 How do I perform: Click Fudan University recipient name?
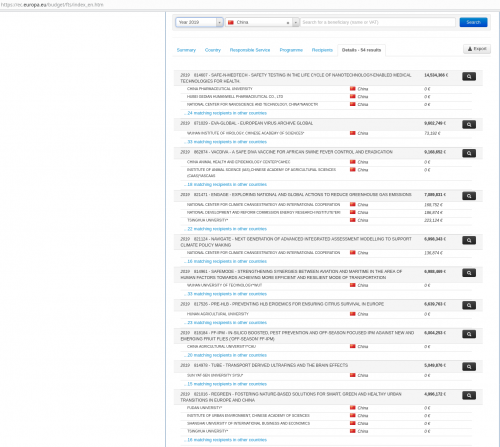click(204, 408)
